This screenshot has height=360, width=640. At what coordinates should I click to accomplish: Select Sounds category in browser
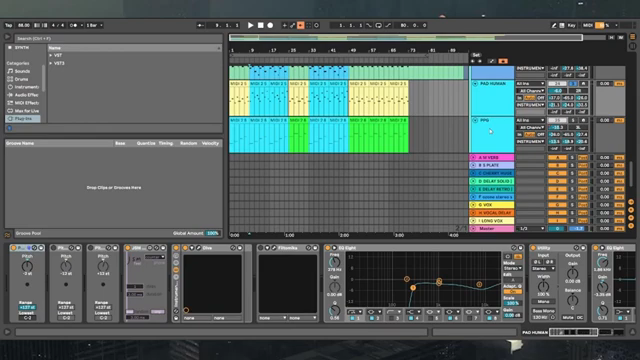click(x=22, y=71)
